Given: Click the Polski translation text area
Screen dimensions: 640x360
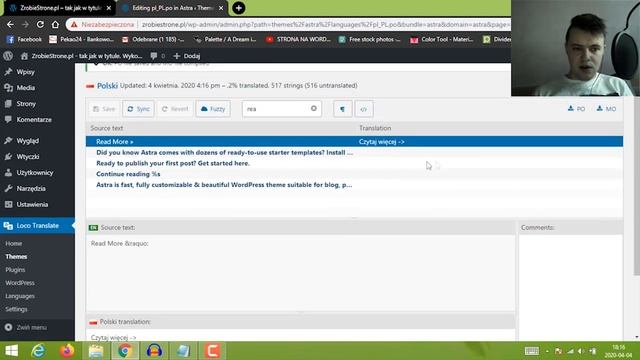Looking at the screenshot, I should 300,335.
